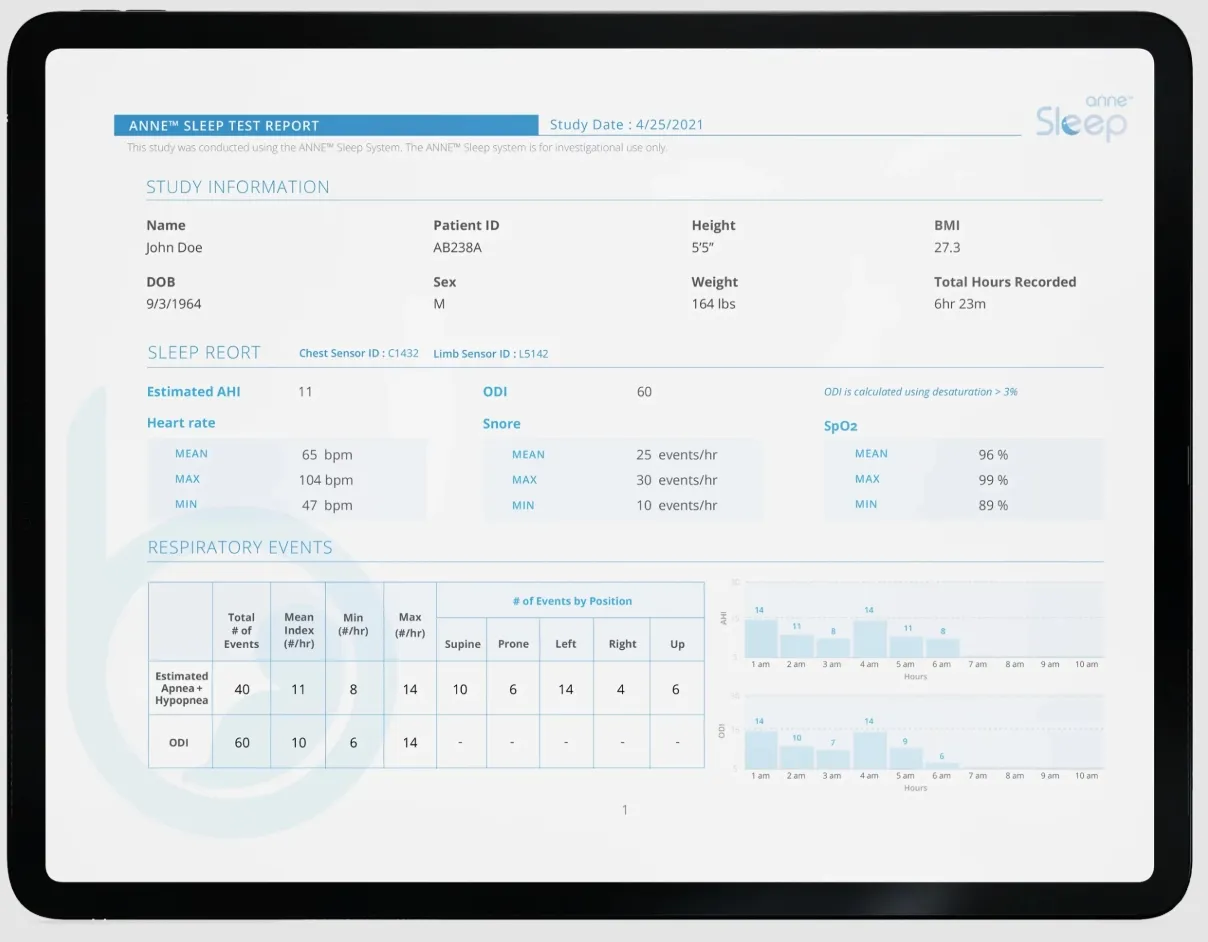Click the Limb Sensor ID L5142
1208x942 pixels.
click(x=491, y=354)
